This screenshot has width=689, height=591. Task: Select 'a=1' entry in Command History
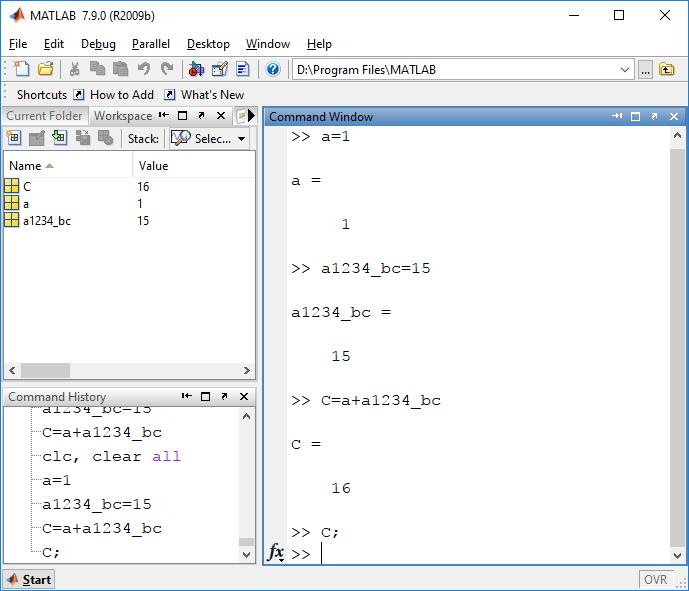click(x=56, y=480)
